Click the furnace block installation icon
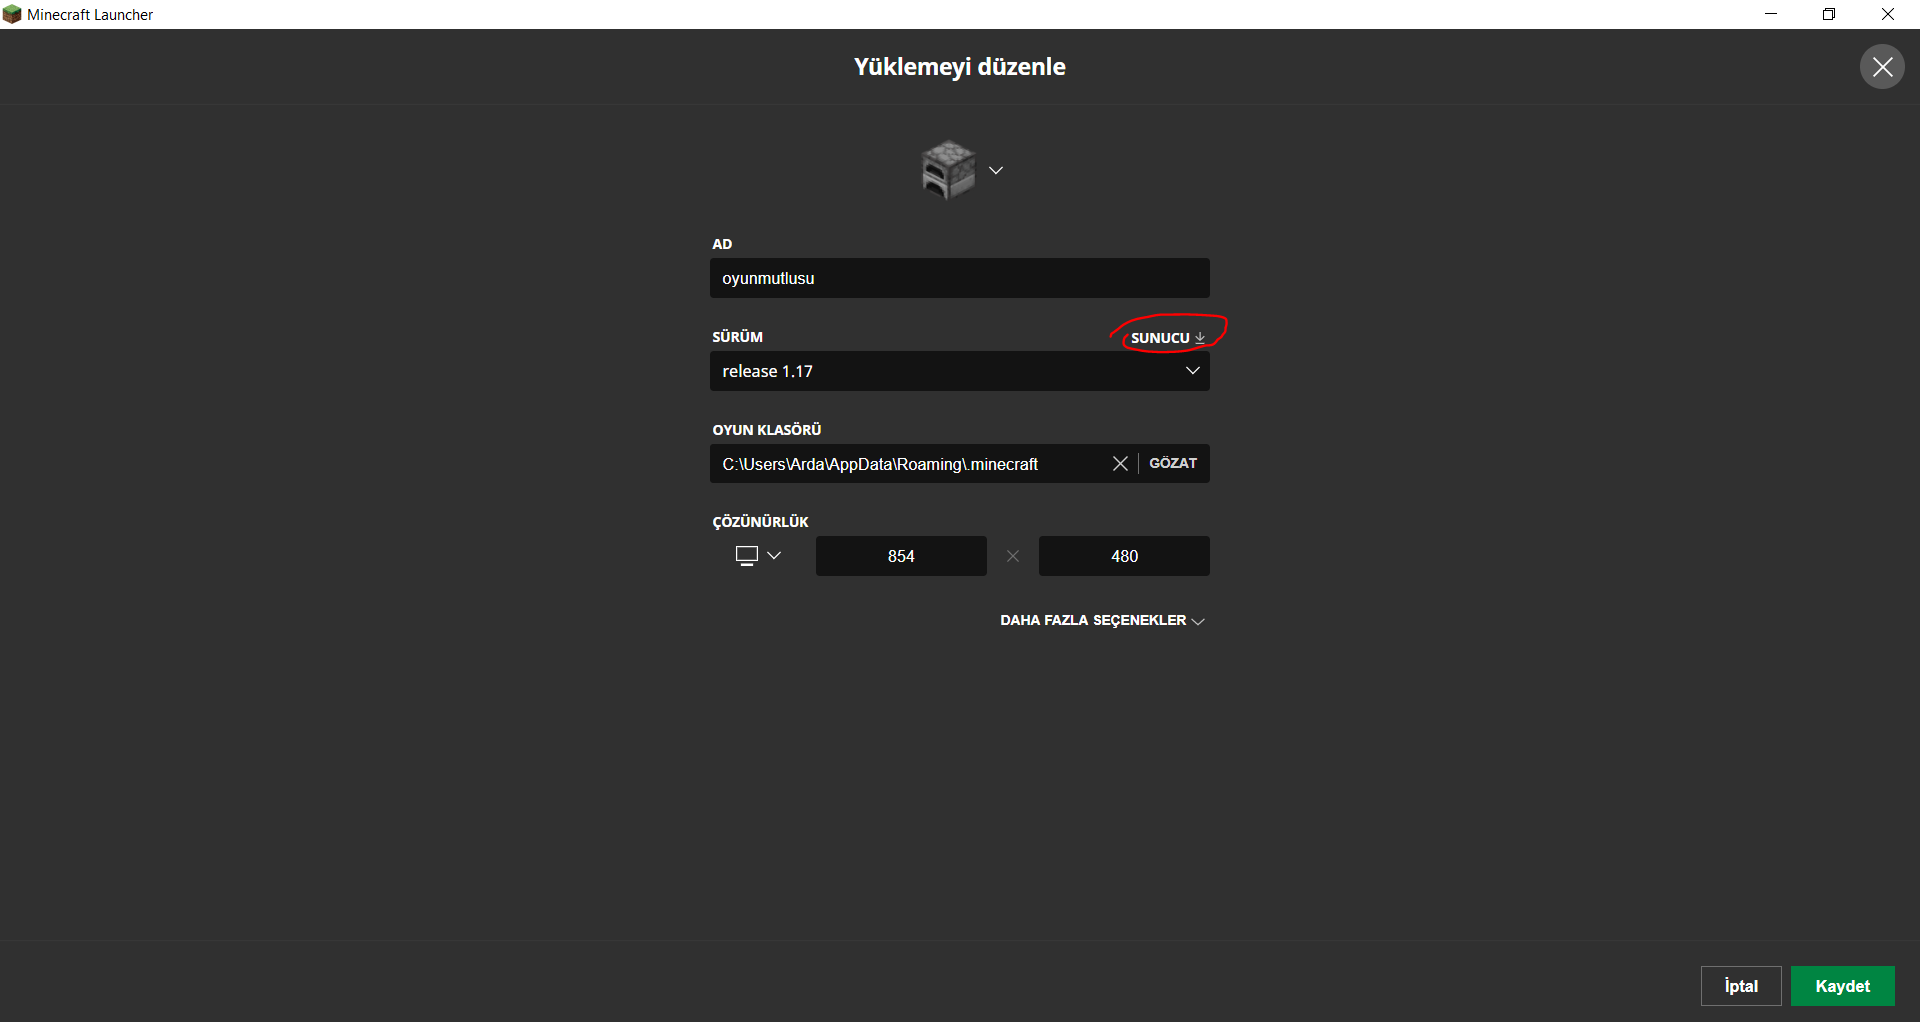 pos(948,170)
